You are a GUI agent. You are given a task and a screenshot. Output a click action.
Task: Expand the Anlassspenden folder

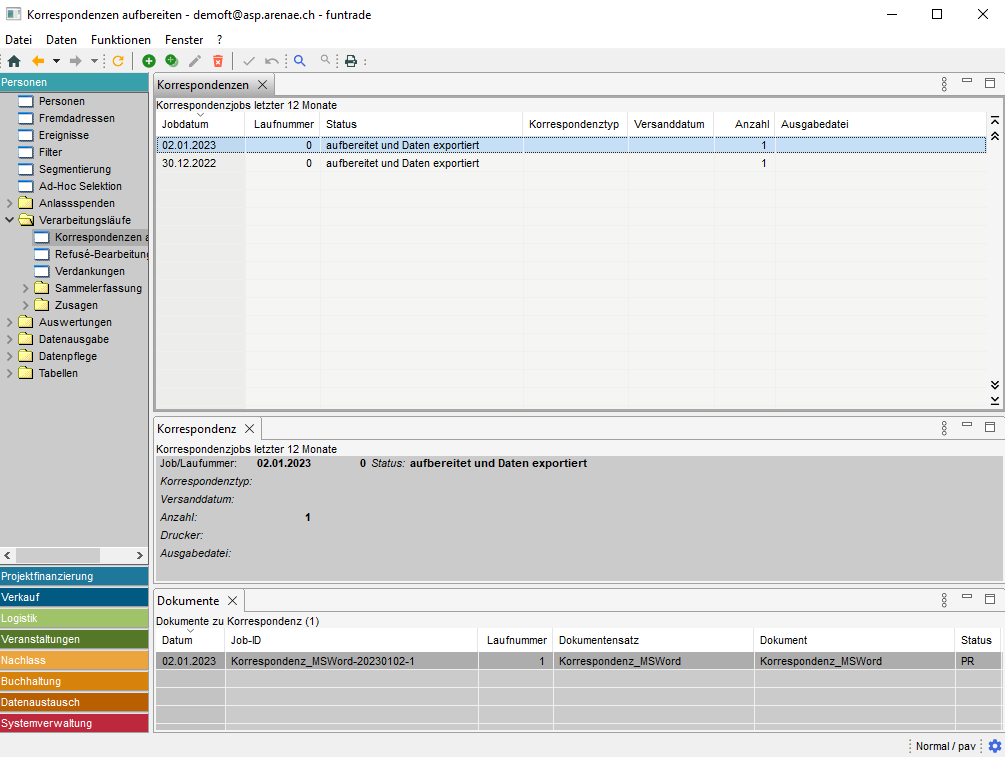[10, 203]
